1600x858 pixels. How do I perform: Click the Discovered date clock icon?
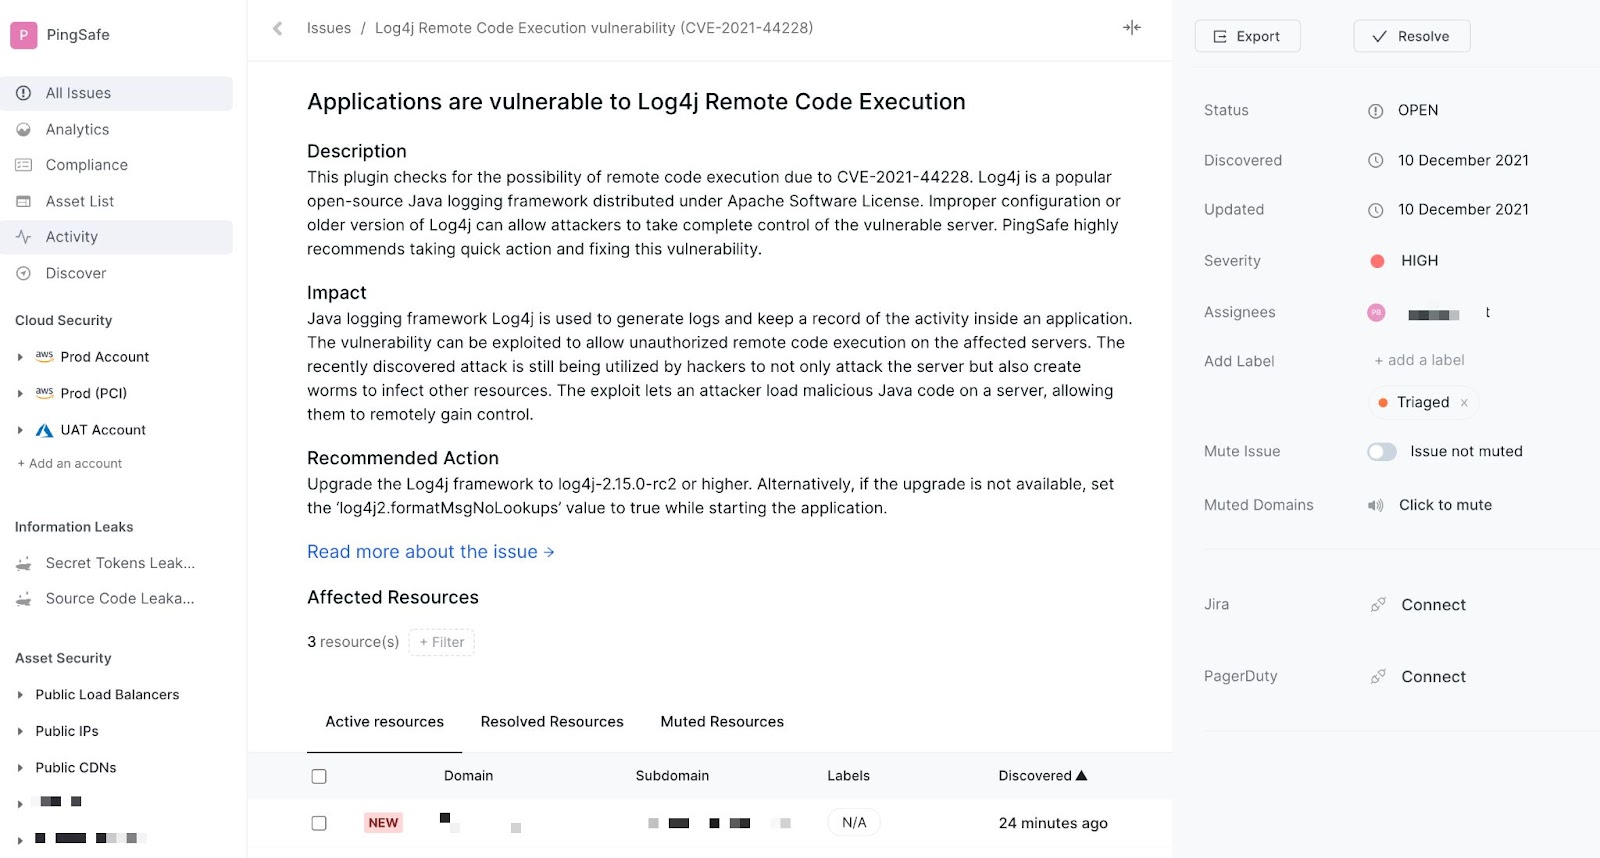point(1376,160)
